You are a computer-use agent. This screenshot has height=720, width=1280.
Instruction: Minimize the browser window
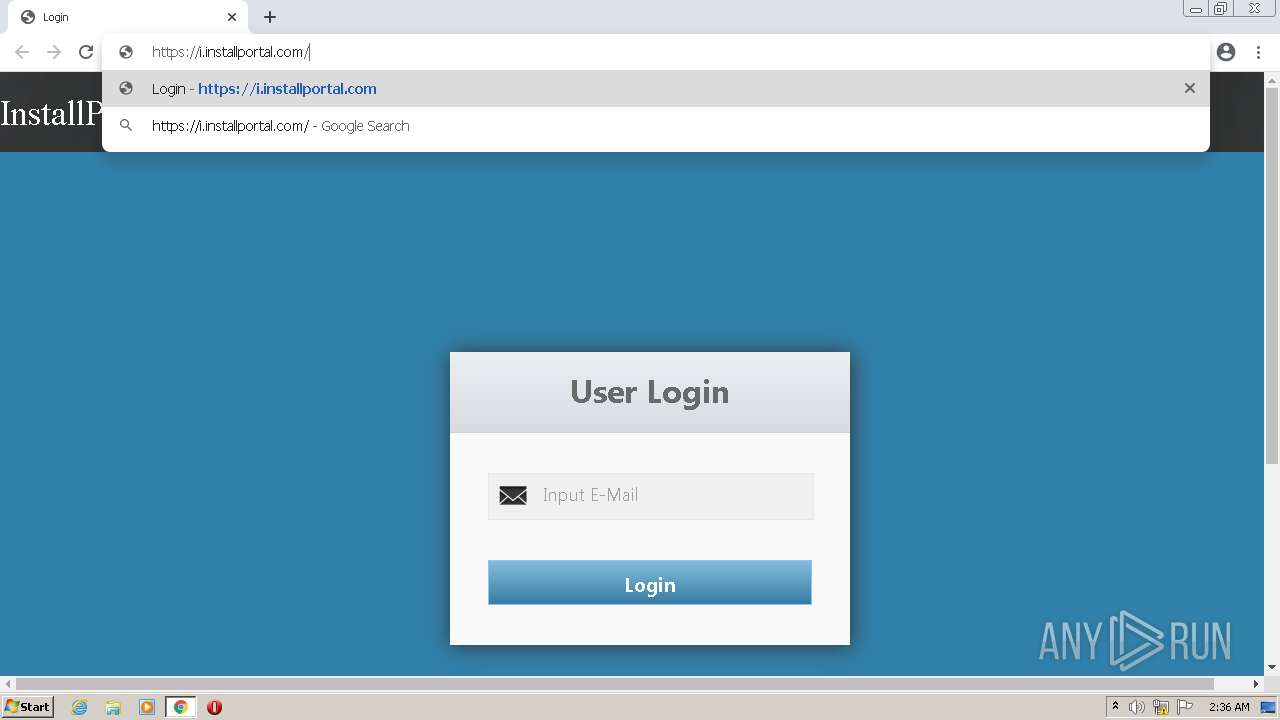click(1196, 9)
